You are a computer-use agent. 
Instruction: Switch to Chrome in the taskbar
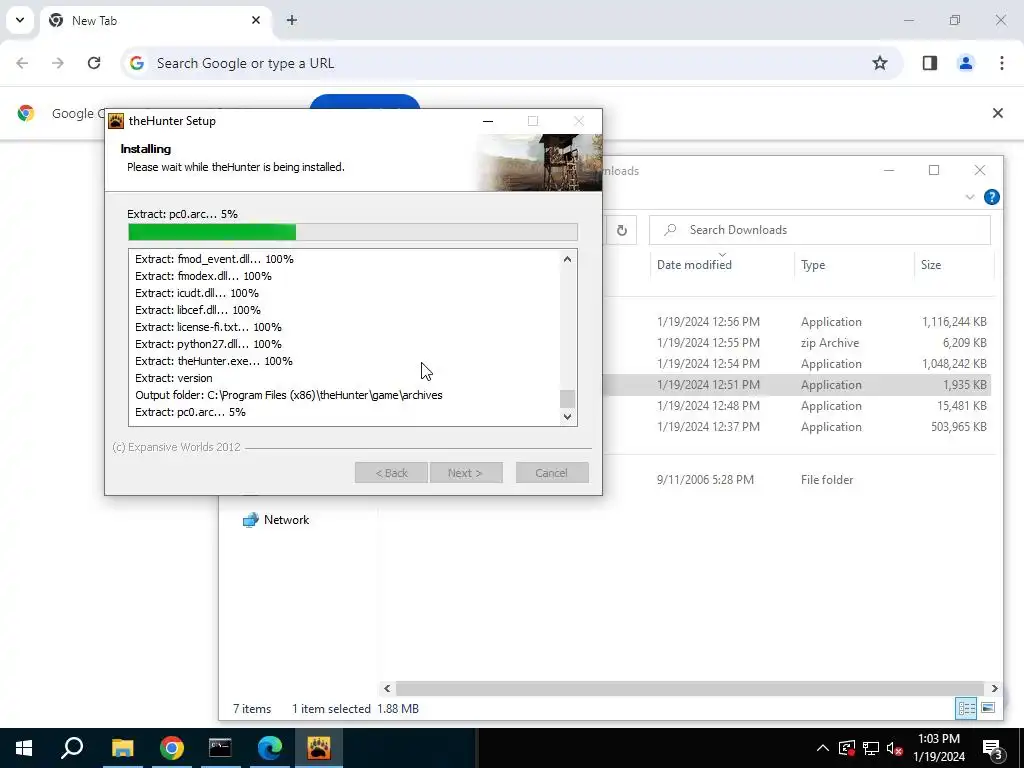click(x=171, y=748)
